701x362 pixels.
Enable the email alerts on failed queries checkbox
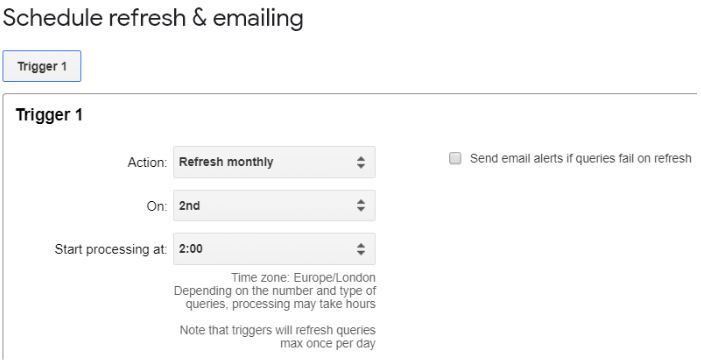click(x=455, y=159)
